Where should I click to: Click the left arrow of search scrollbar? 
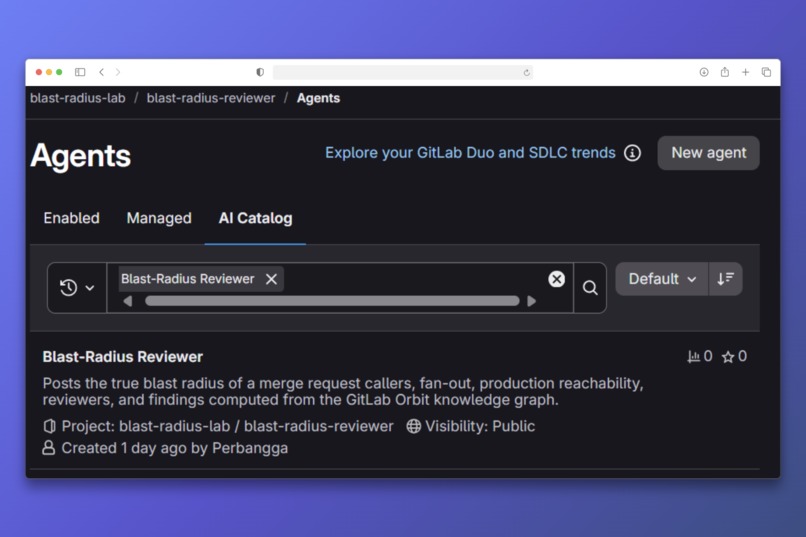click(x=128, y=301)
